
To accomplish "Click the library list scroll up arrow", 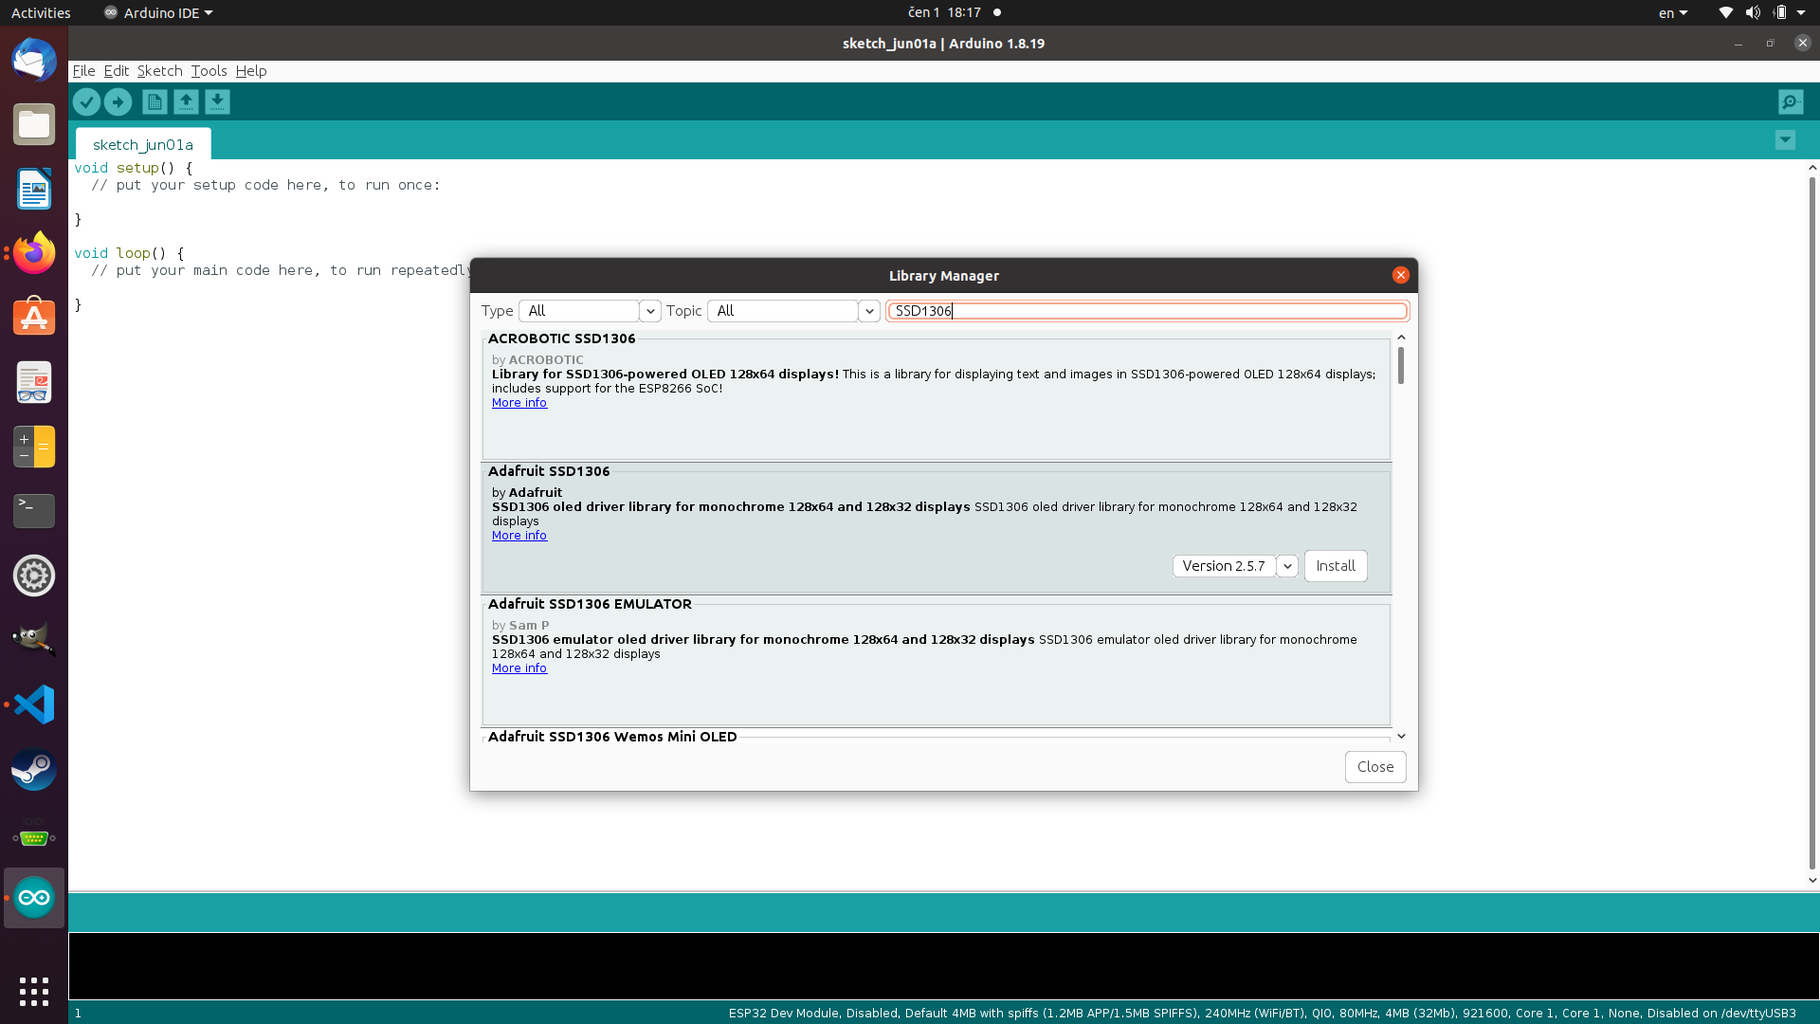I will (x=1401, y=338).
